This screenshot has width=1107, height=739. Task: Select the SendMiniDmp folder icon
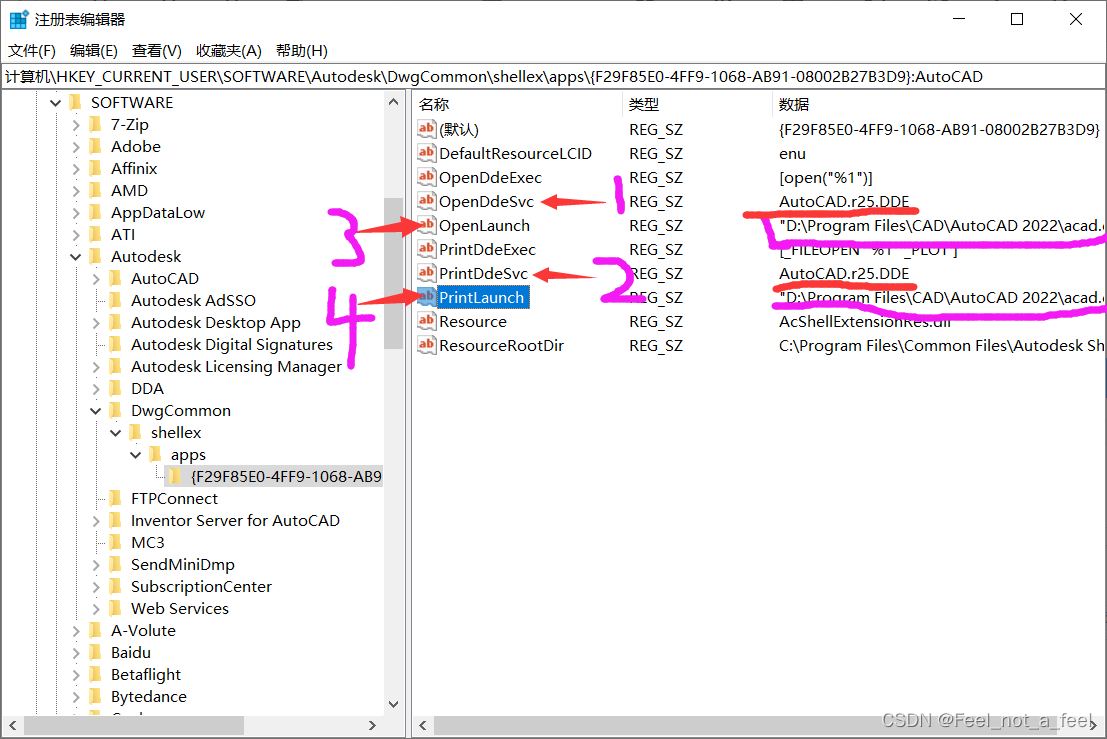(x=116, y=564)
